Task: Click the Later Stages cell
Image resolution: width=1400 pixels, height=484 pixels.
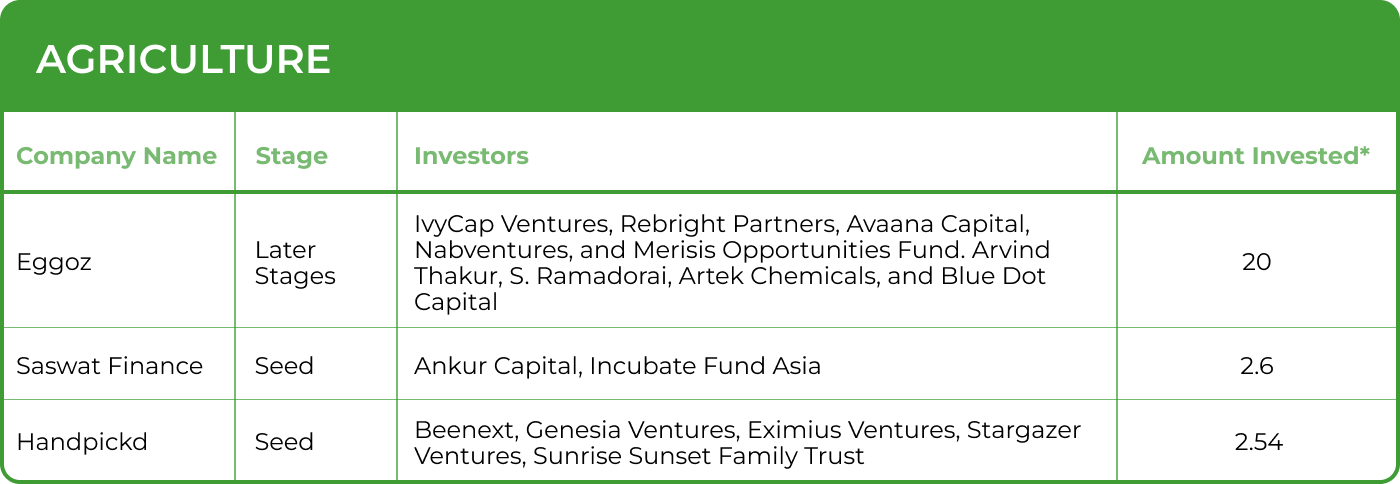Action: point(295,262)
